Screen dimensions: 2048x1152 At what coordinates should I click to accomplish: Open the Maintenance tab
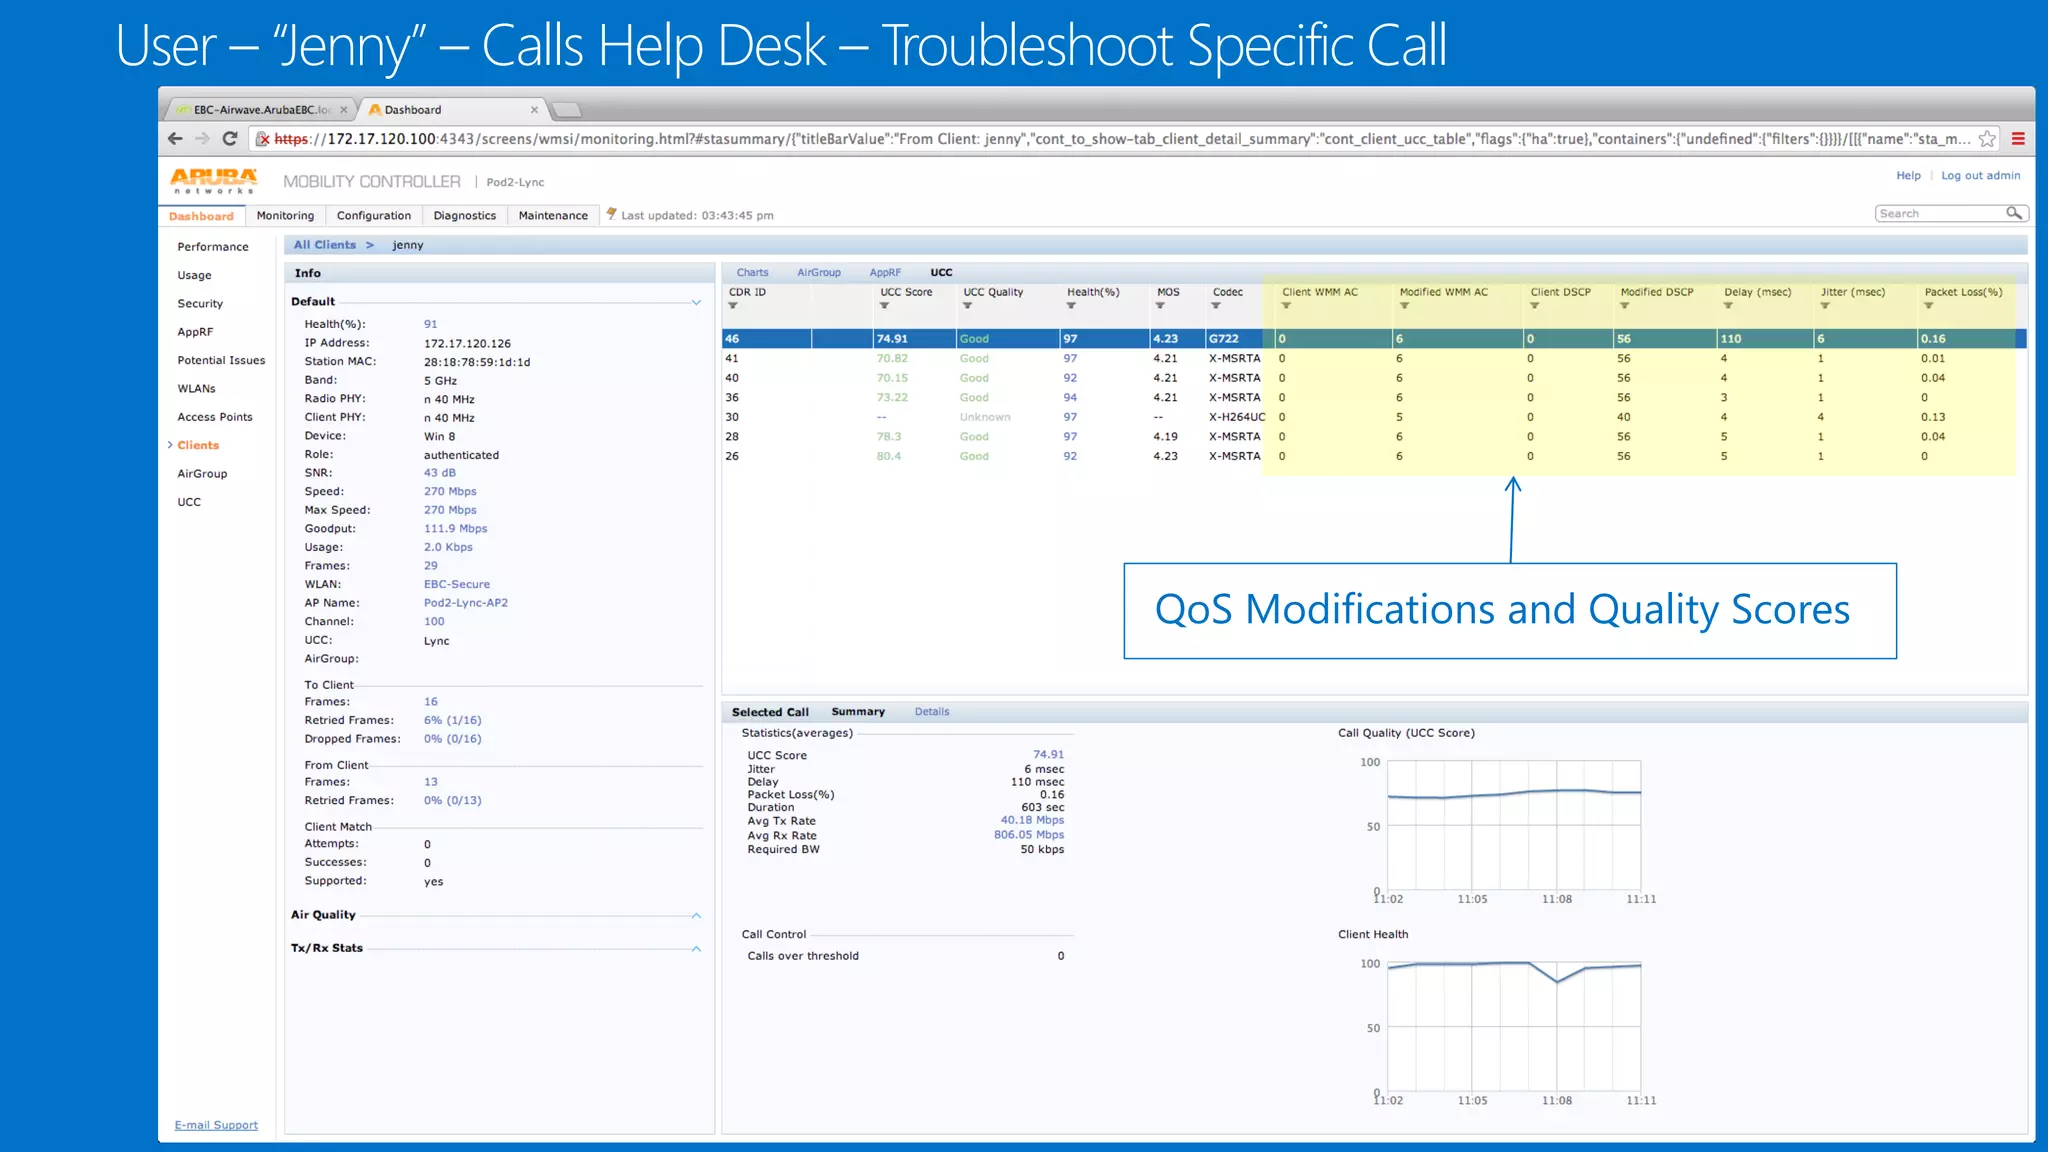[553, 216]
